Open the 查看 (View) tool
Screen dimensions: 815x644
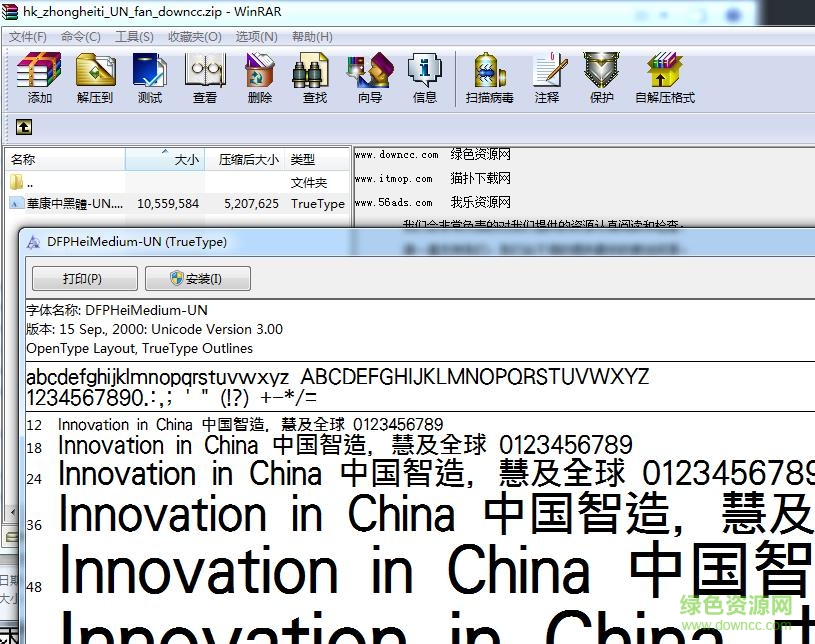tap(205, 78)
